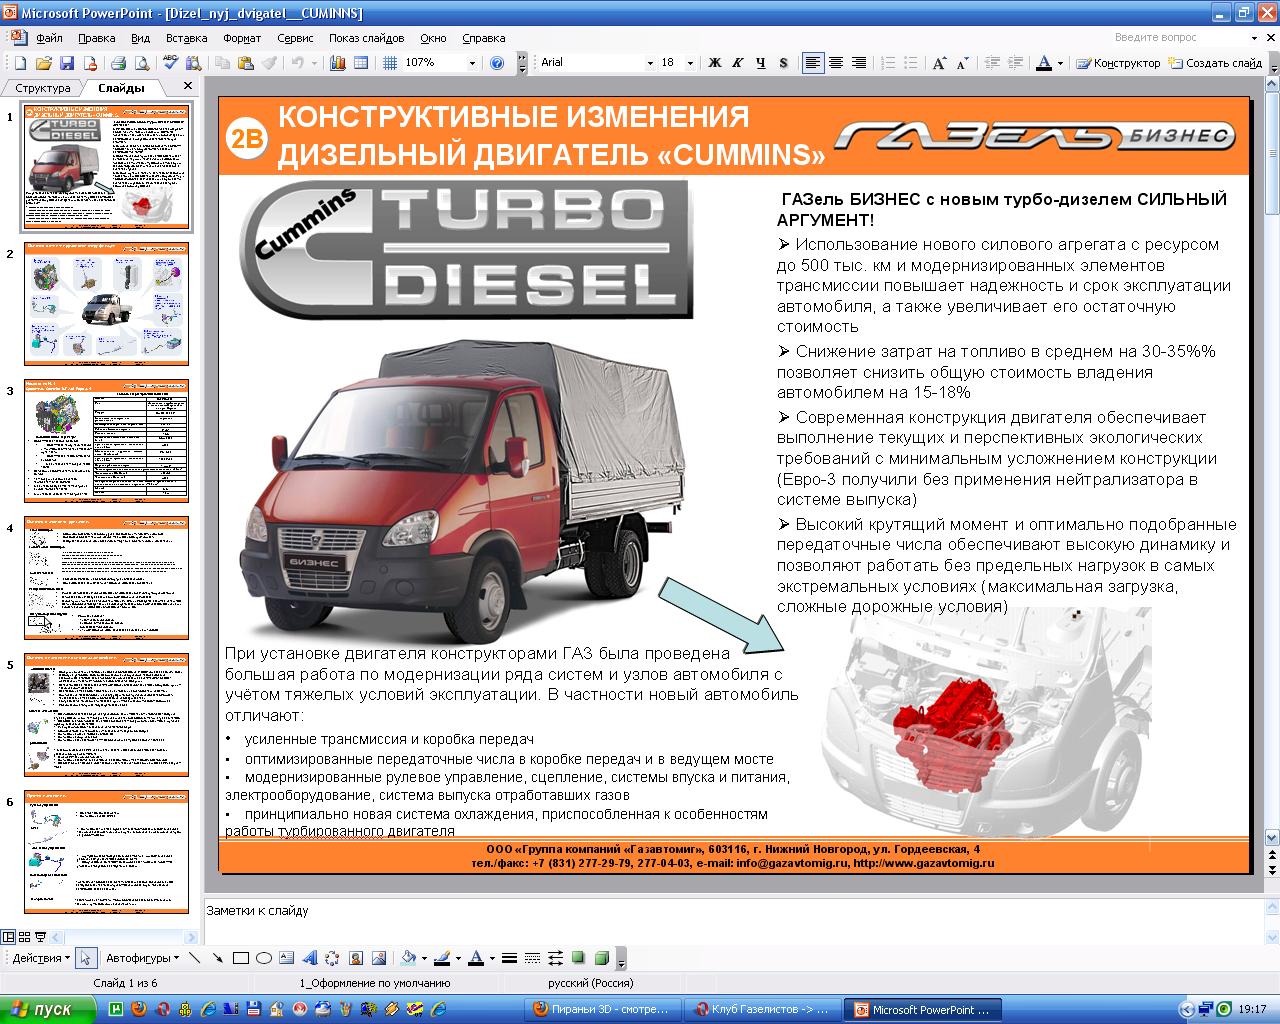The image size is (1280, 1024).
Task: Insert a chart using the bar chart icon
Action: pos(337,63)
